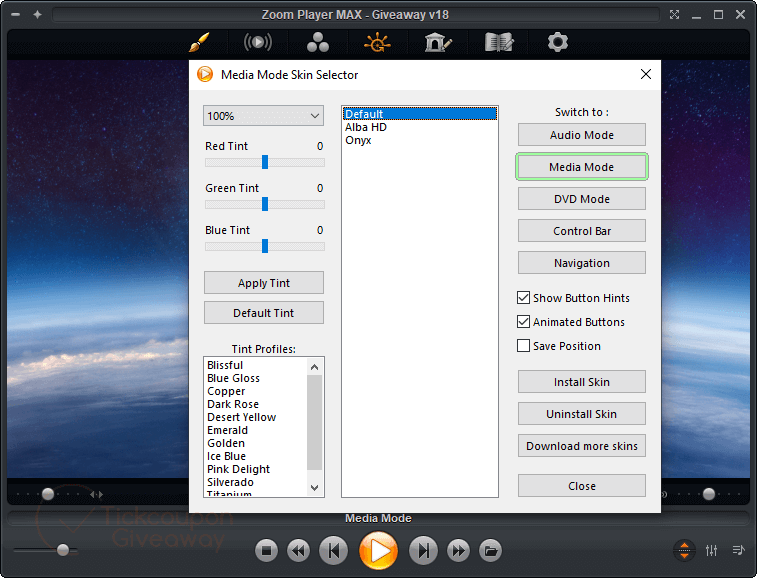Select Blue Gloss tint profile
Screen dimensions: 757x578
pyautogui.click(x=256, y=378)
